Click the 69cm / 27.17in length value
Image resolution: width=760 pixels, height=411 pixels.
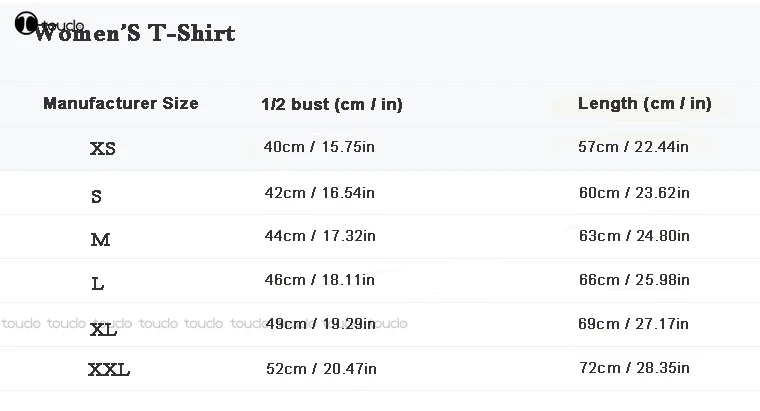coord(634,324)
